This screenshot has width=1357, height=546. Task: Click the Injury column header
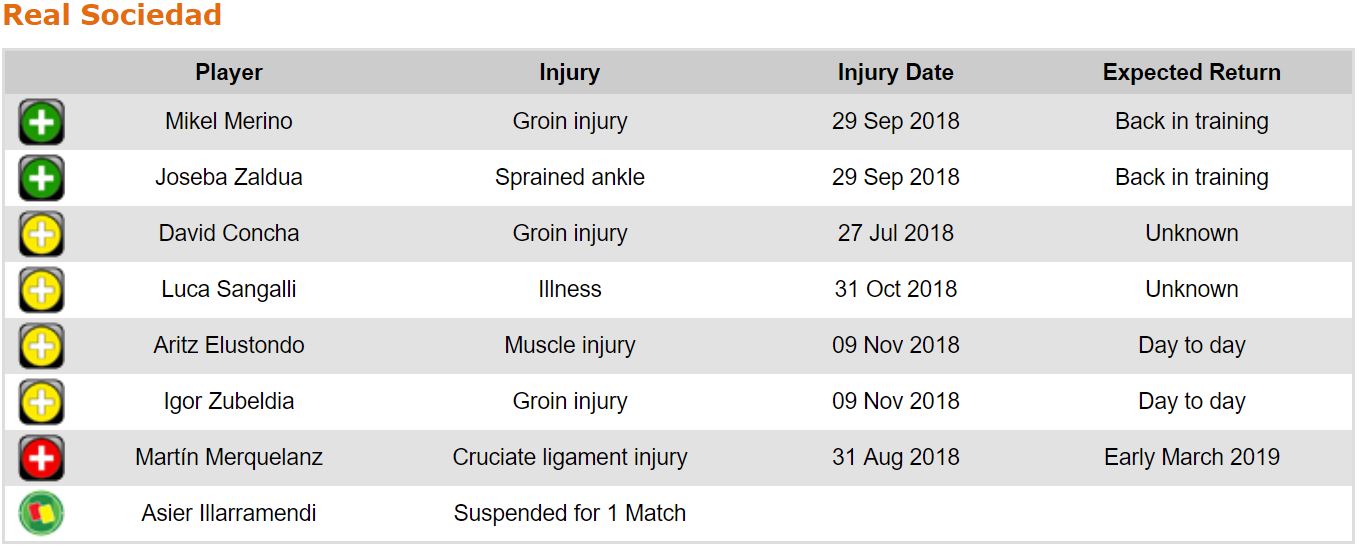click(x=569, y=73)
